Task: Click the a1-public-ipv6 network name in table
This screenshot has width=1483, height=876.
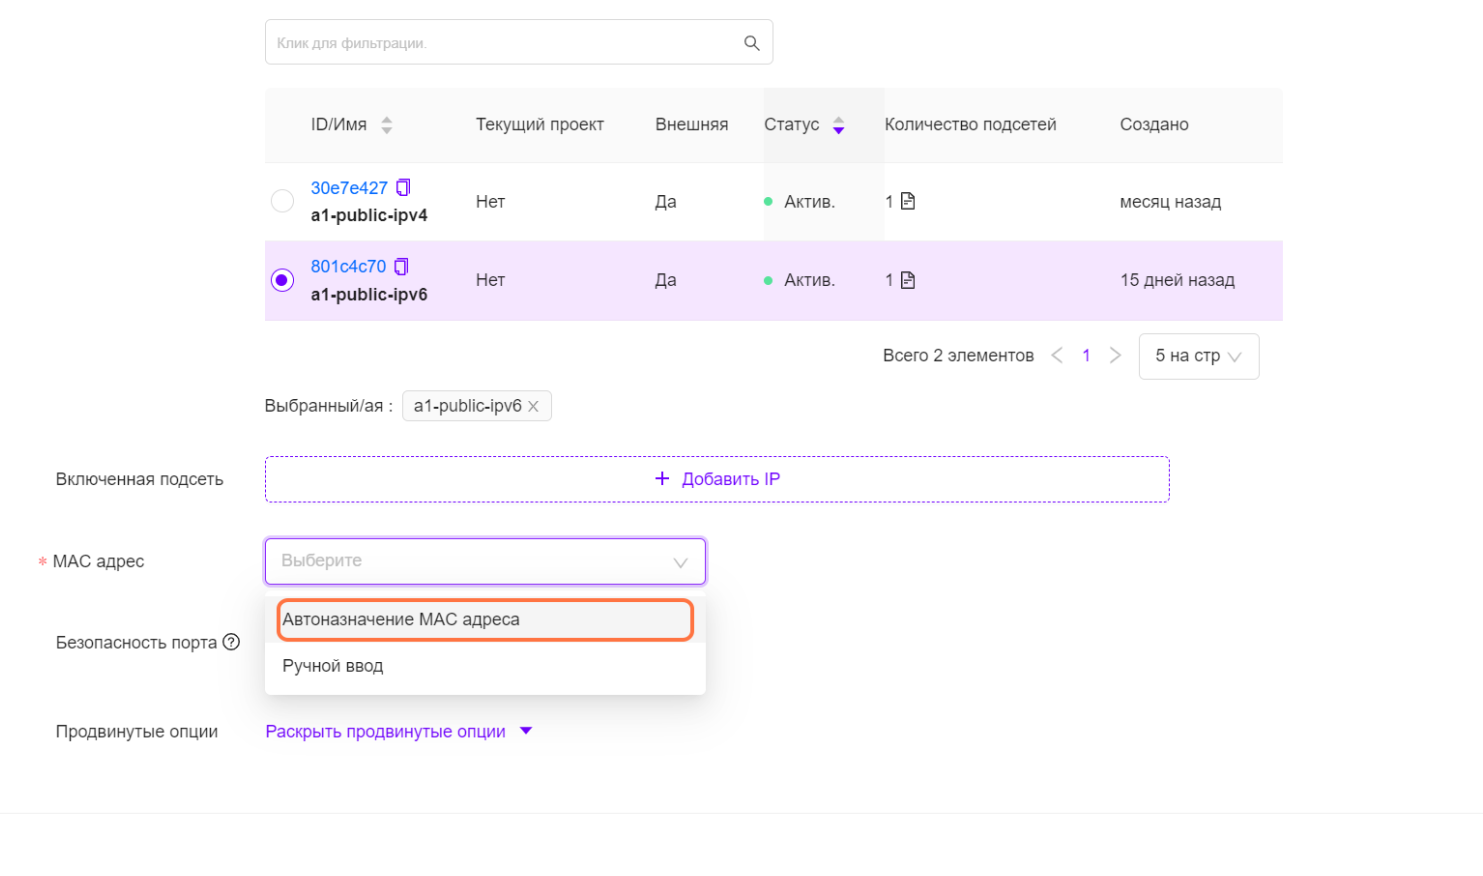Action: [x=369, y=294]
